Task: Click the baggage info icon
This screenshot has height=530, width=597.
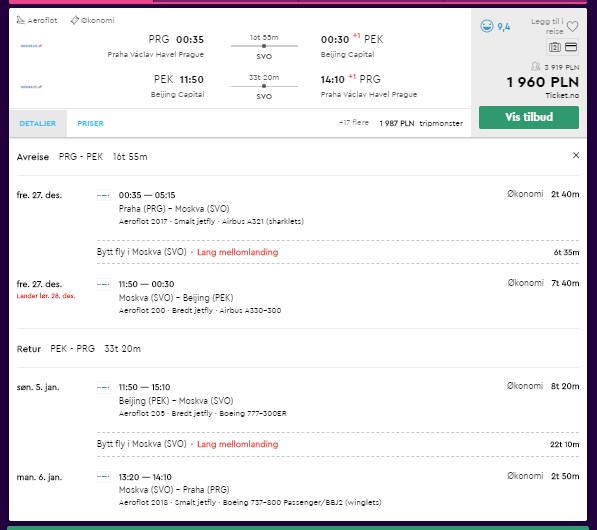Action: (555, 47)
